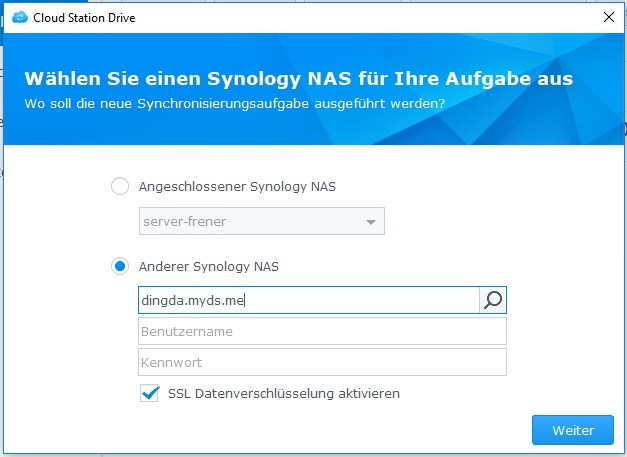Viewport: 627px width, 457px height.
Task: Toggle the SSL Datenverschlüsselung checkbox
Action: click(x=150, y=393)
